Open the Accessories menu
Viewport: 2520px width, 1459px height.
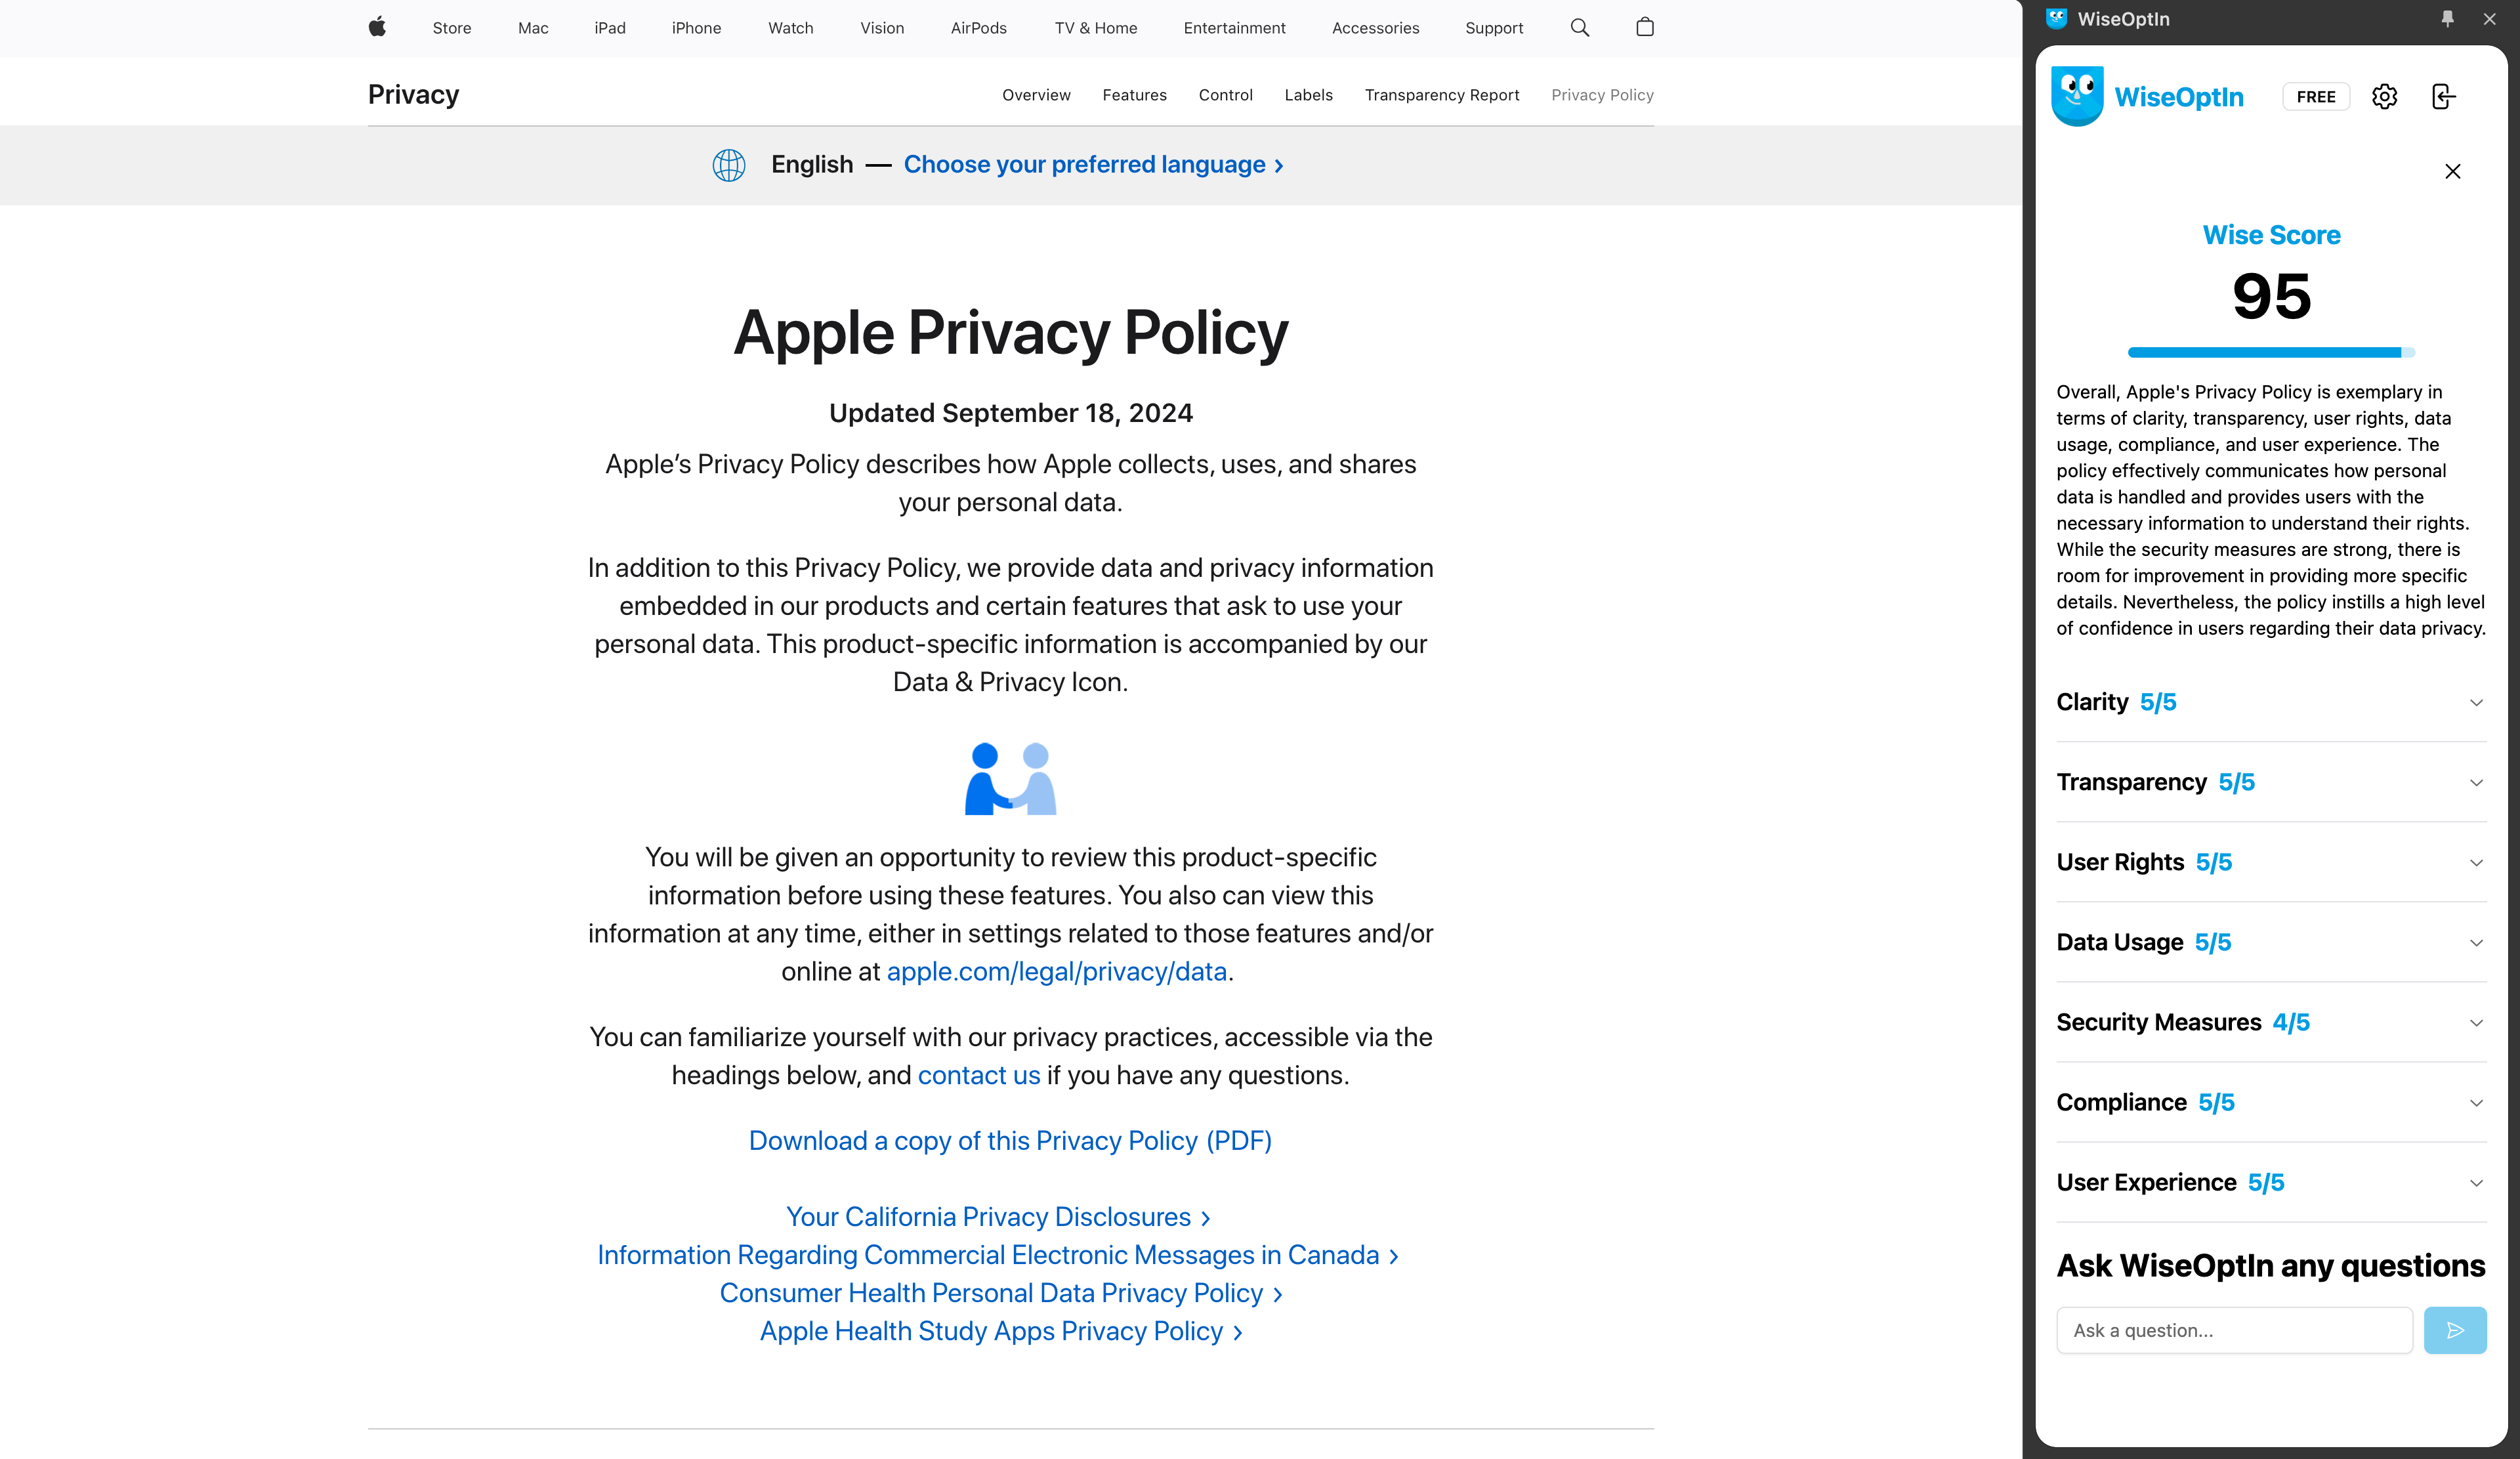(1375, 28)
